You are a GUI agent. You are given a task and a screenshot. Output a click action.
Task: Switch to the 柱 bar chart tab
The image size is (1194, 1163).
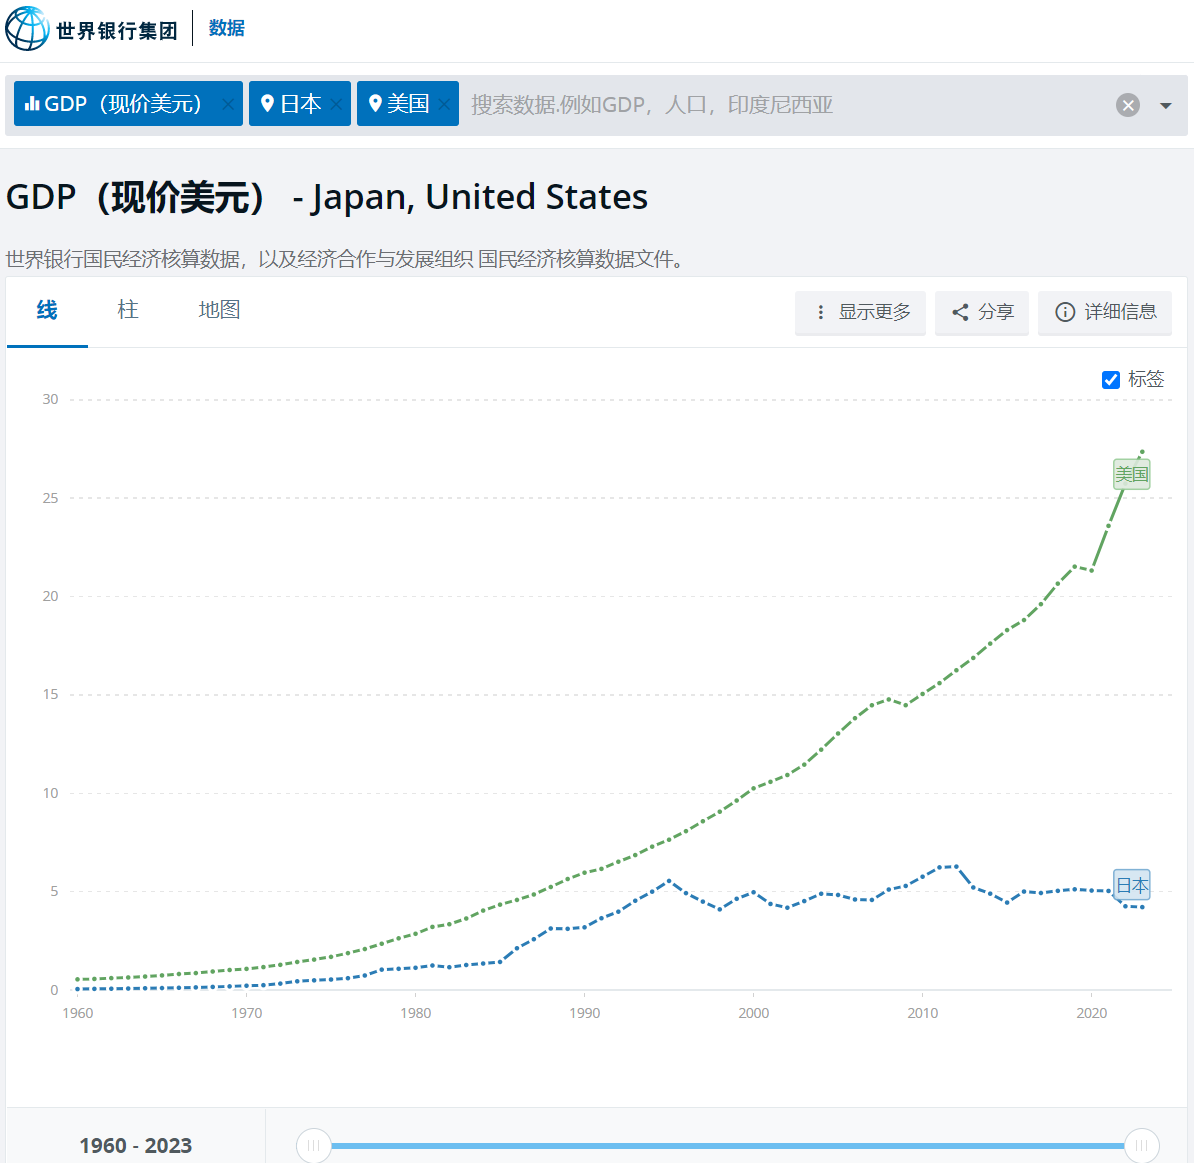point(128,310)
